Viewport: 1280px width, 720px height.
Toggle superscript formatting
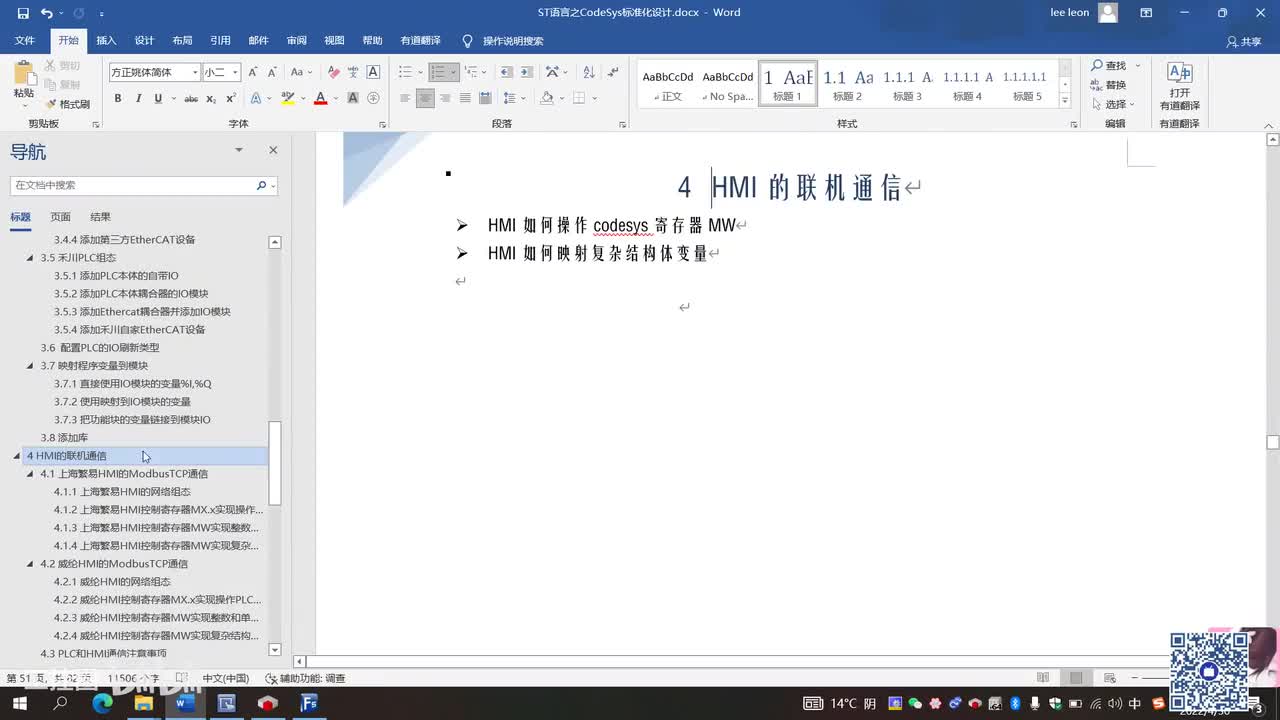(x=231, y=98)
